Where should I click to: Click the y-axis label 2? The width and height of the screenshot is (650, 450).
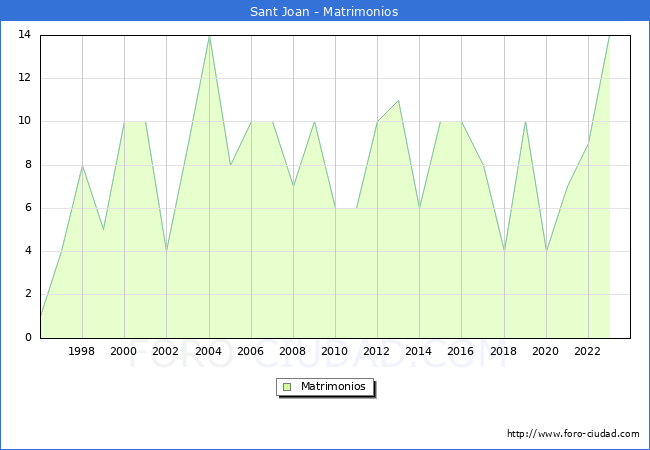pyautogui.click(x=28, y=294)
